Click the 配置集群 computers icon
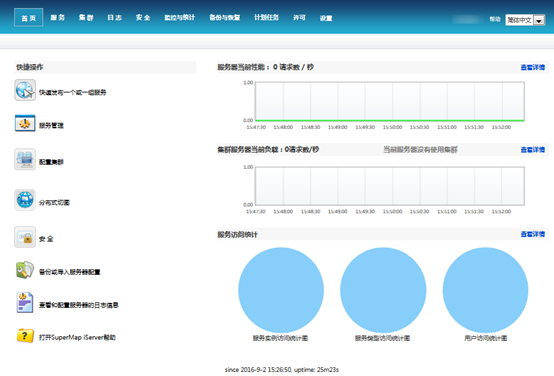 pyautogui.click(x=25, y=159)
